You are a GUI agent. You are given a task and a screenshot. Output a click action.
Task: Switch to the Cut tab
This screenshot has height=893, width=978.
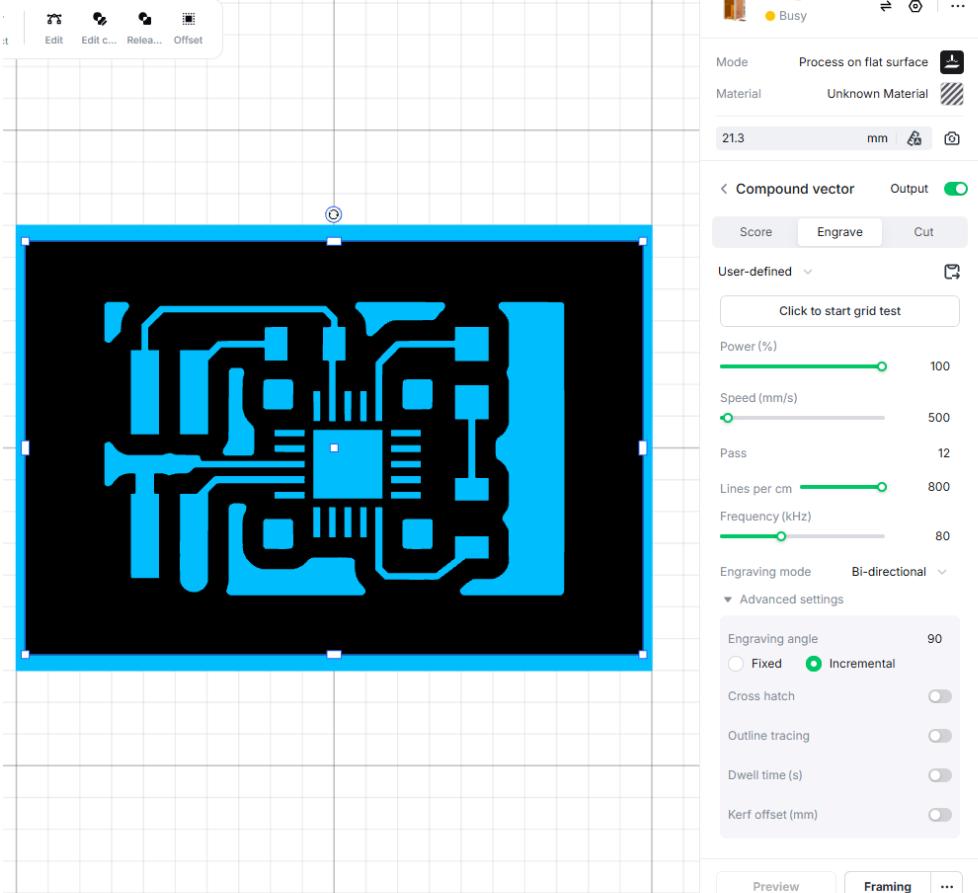923,232
